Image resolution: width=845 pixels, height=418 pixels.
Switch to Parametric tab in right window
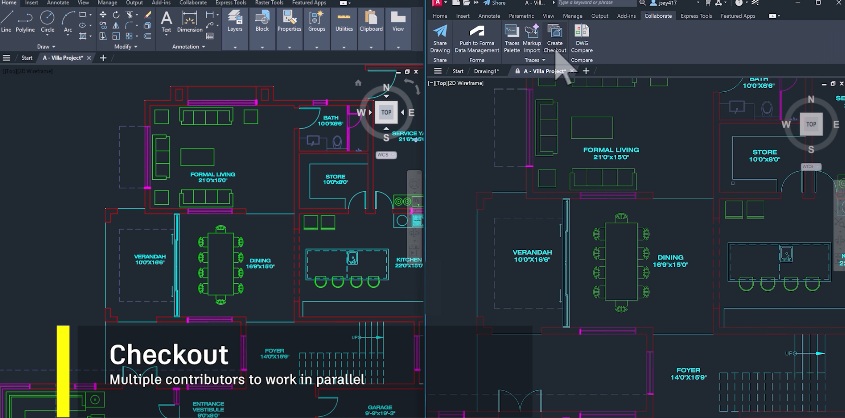coord(521,16)
